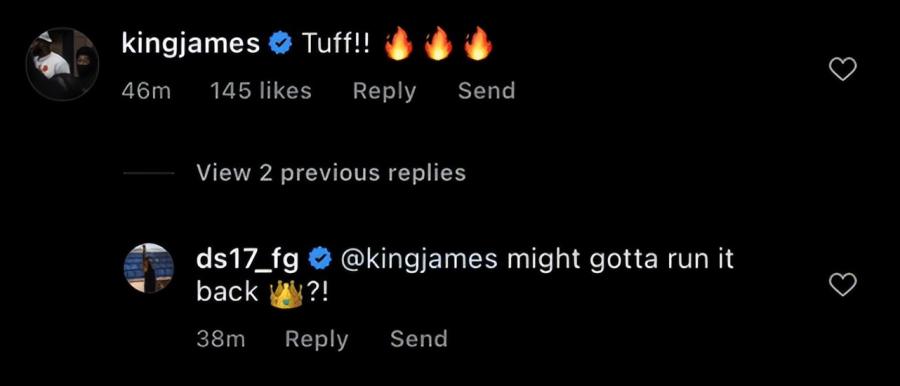
Task: Open the @kingjames mention in the reply
Action: coord(420,260)
